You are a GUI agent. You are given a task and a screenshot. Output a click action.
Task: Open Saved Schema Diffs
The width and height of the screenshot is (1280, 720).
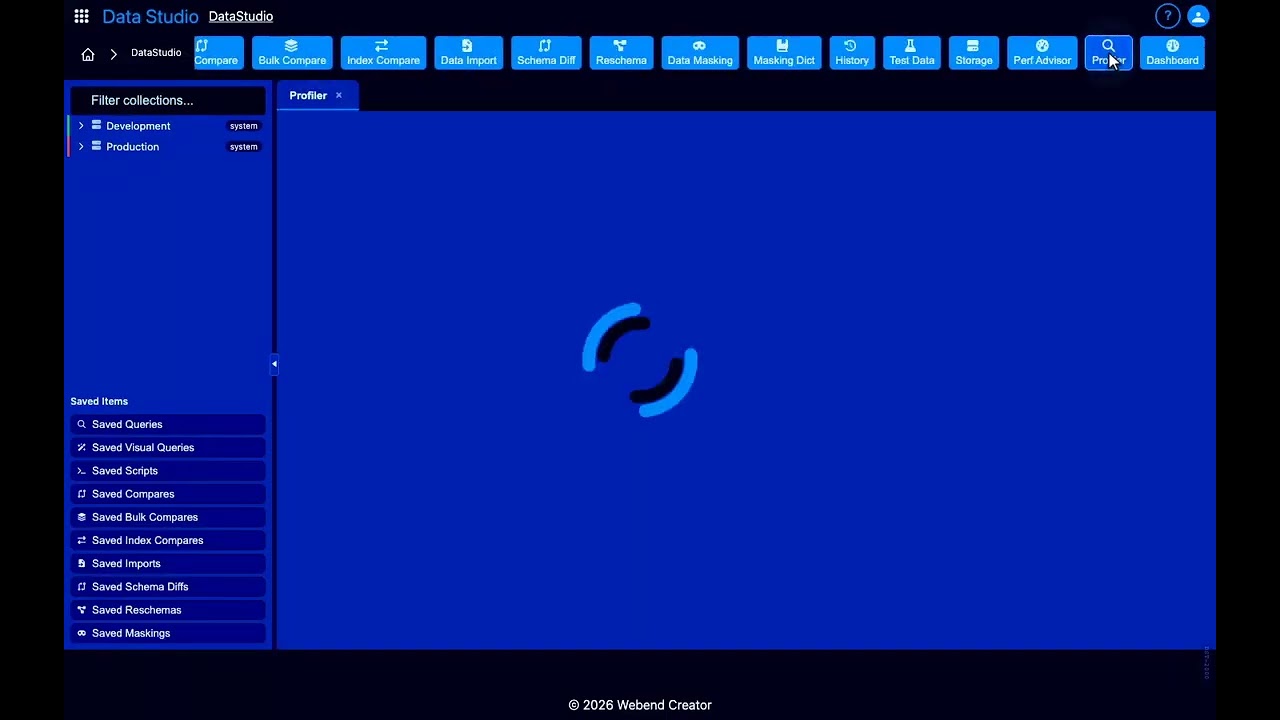point(168,587)
